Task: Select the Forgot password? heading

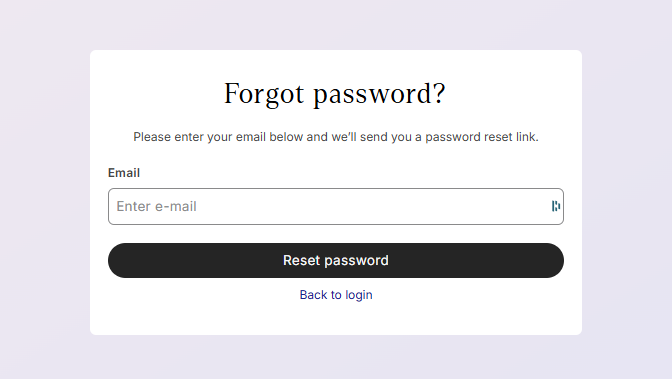Action: coord(335,94)
